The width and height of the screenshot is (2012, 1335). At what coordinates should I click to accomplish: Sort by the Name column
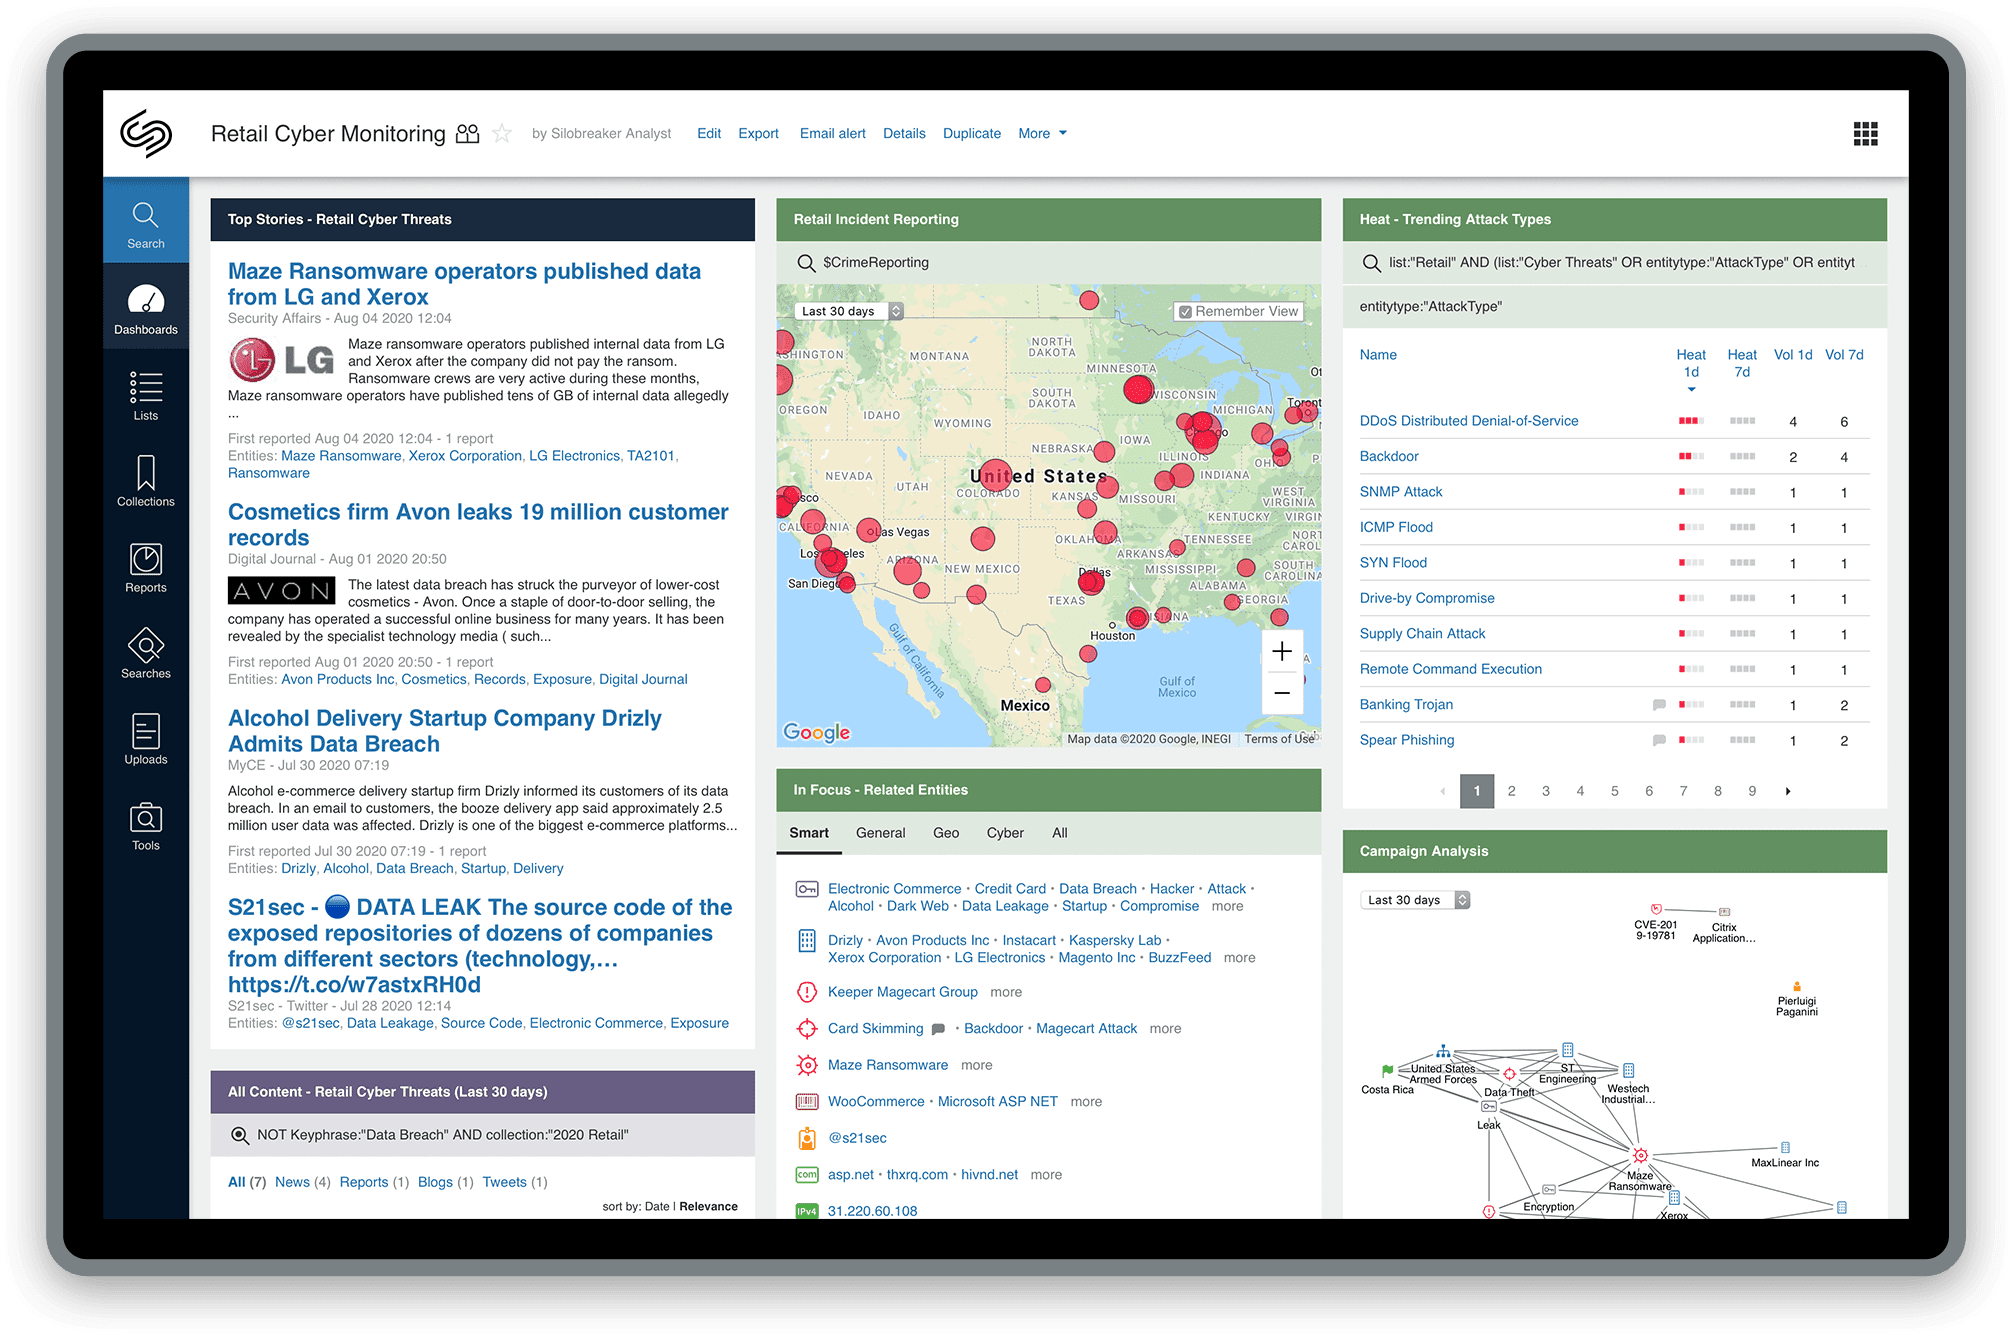[x=1378, y=355]
